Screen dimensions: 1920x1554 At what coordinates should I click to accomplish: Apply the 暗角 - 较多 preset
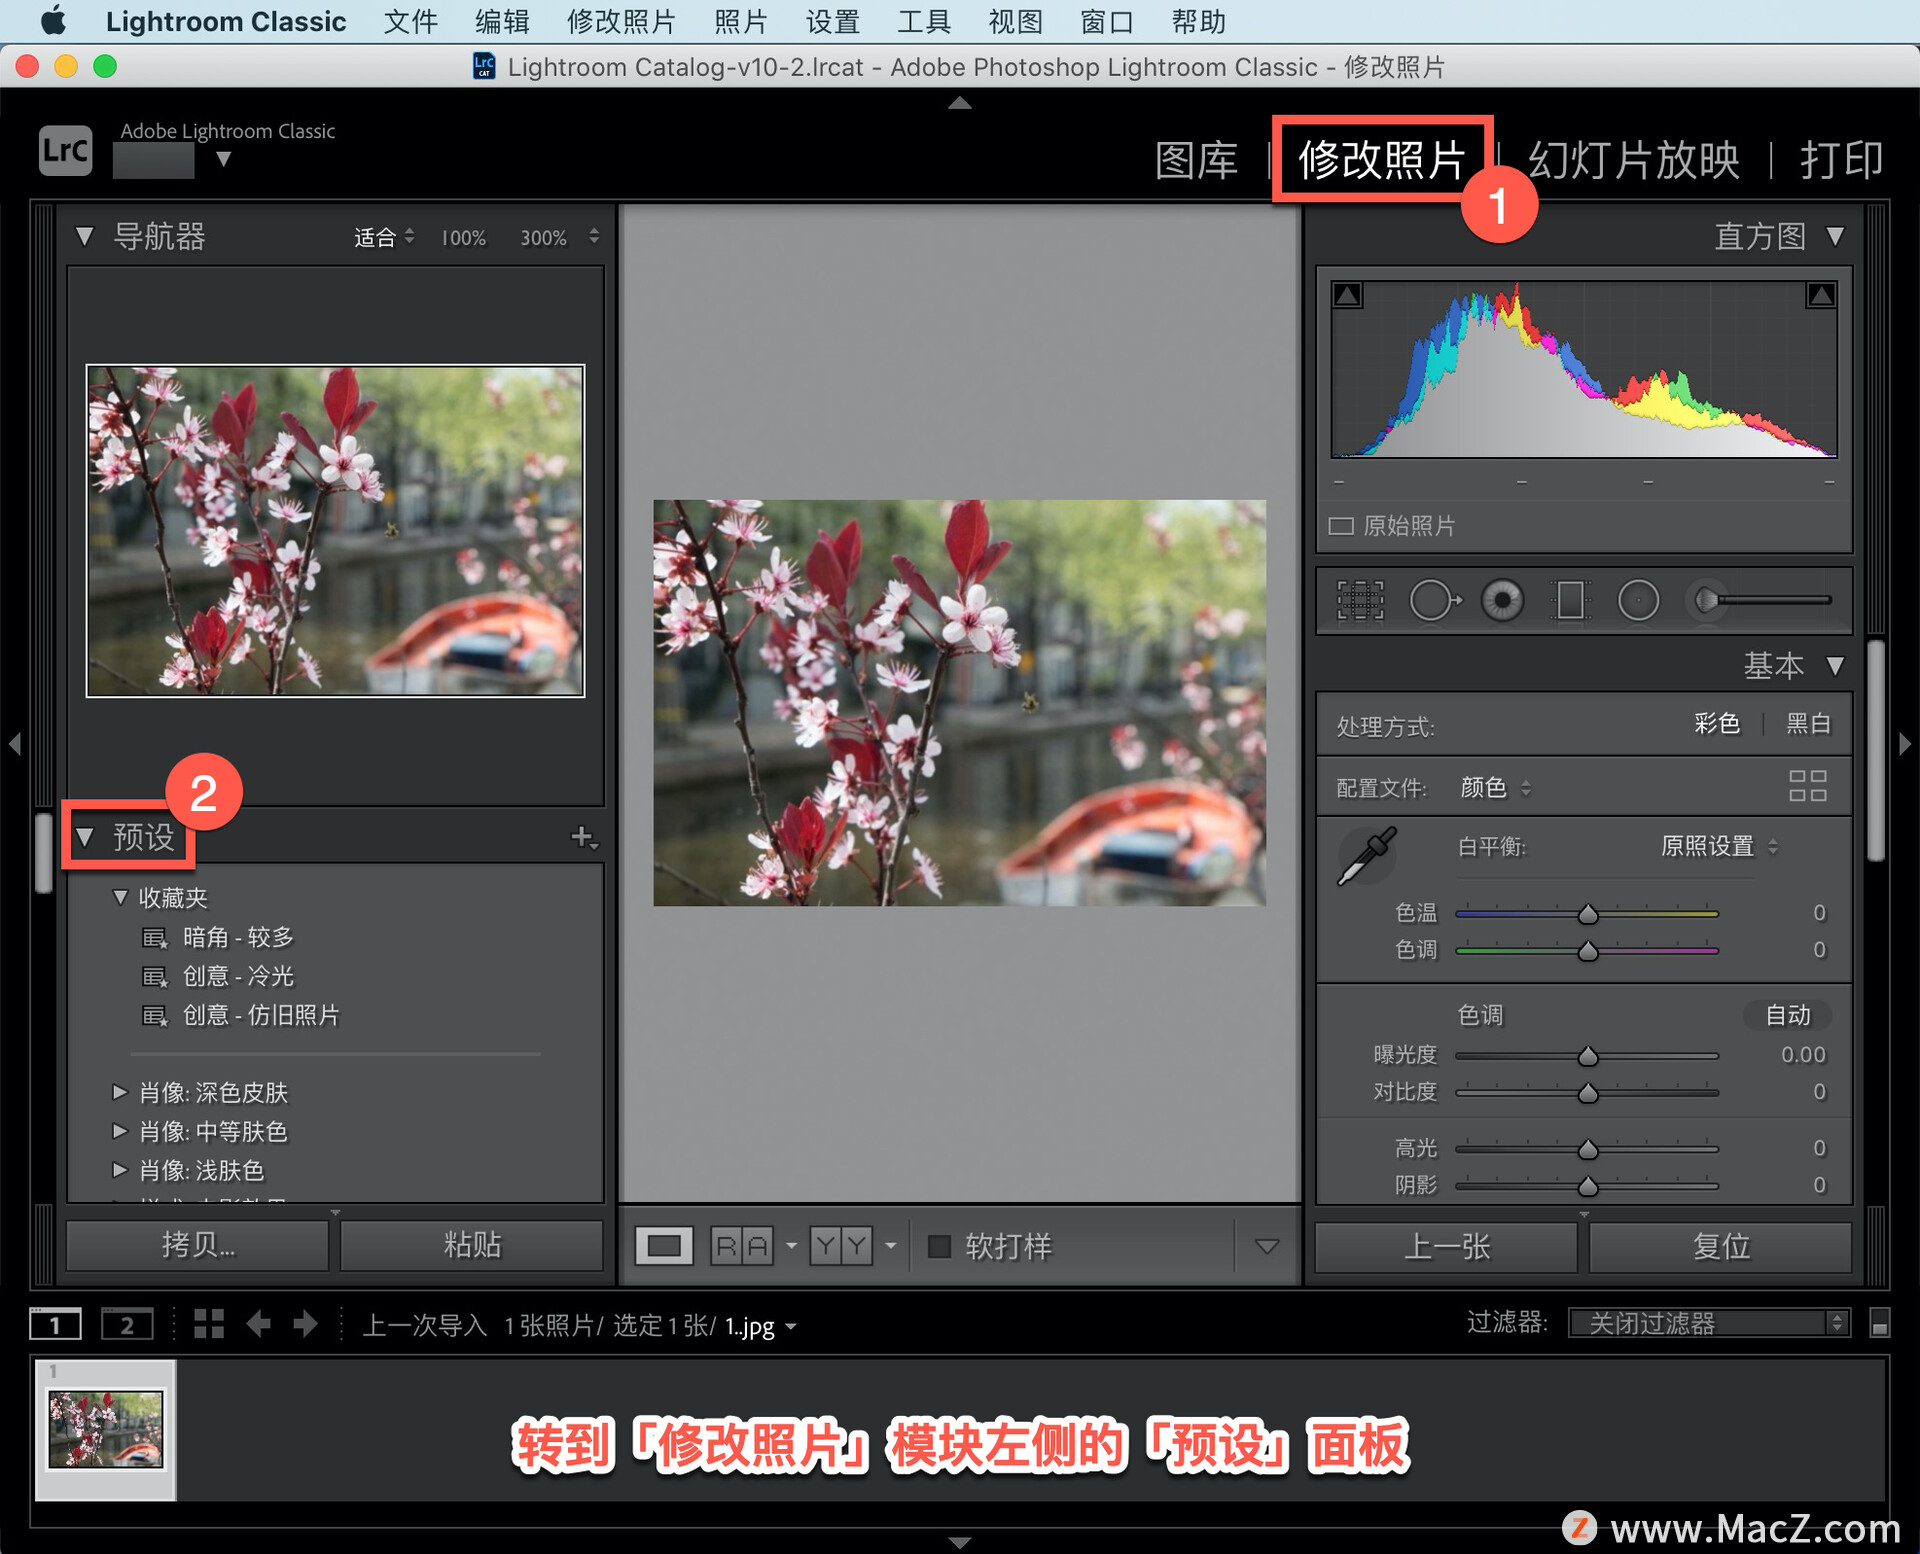pyautogui.click(x=238, y=937)
